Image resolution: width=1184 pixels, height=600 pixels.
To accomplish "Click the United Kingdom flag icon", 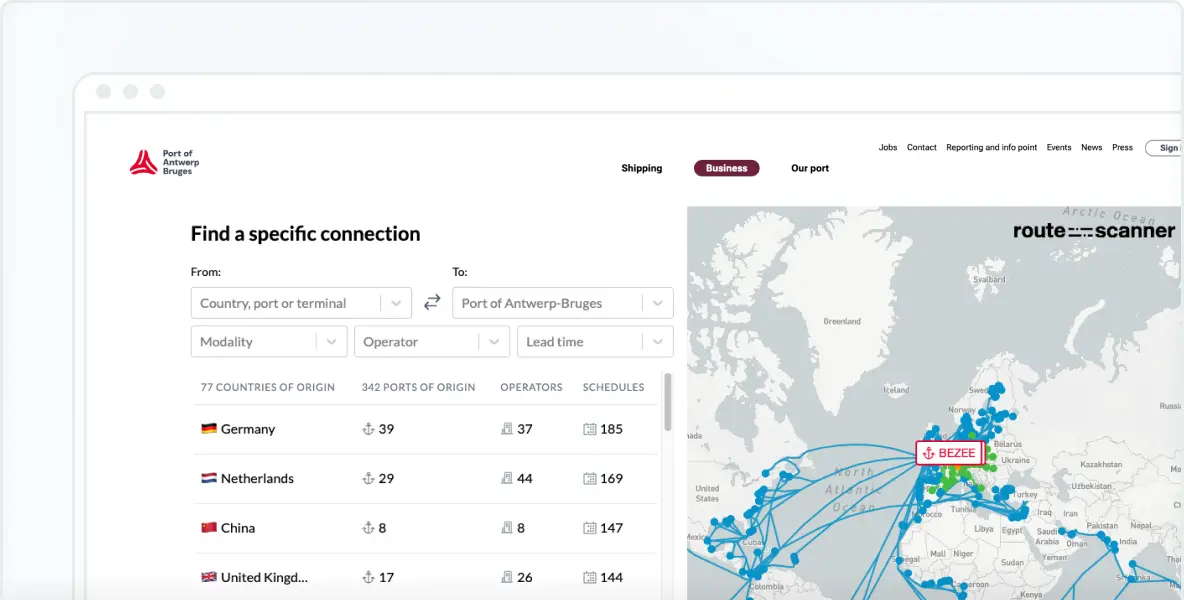I will pyautogui.click(x=209, y=577).
